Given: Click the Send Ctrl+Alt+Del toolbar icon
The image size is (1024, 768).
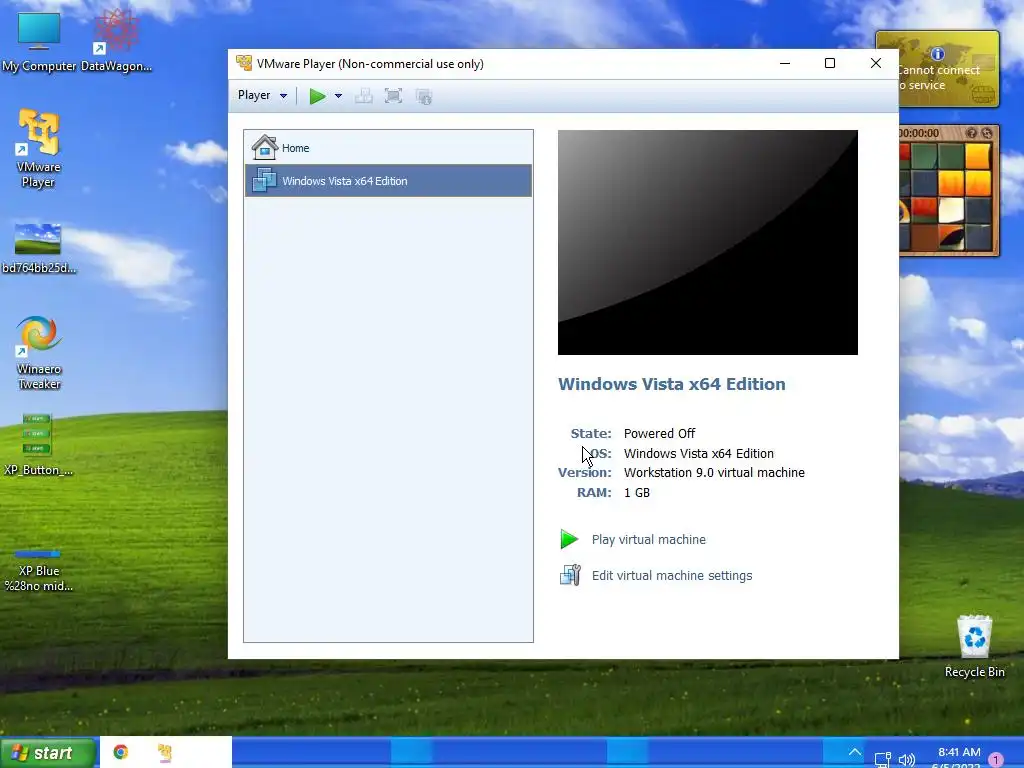Looking at the screenshot, I should 364,97.
